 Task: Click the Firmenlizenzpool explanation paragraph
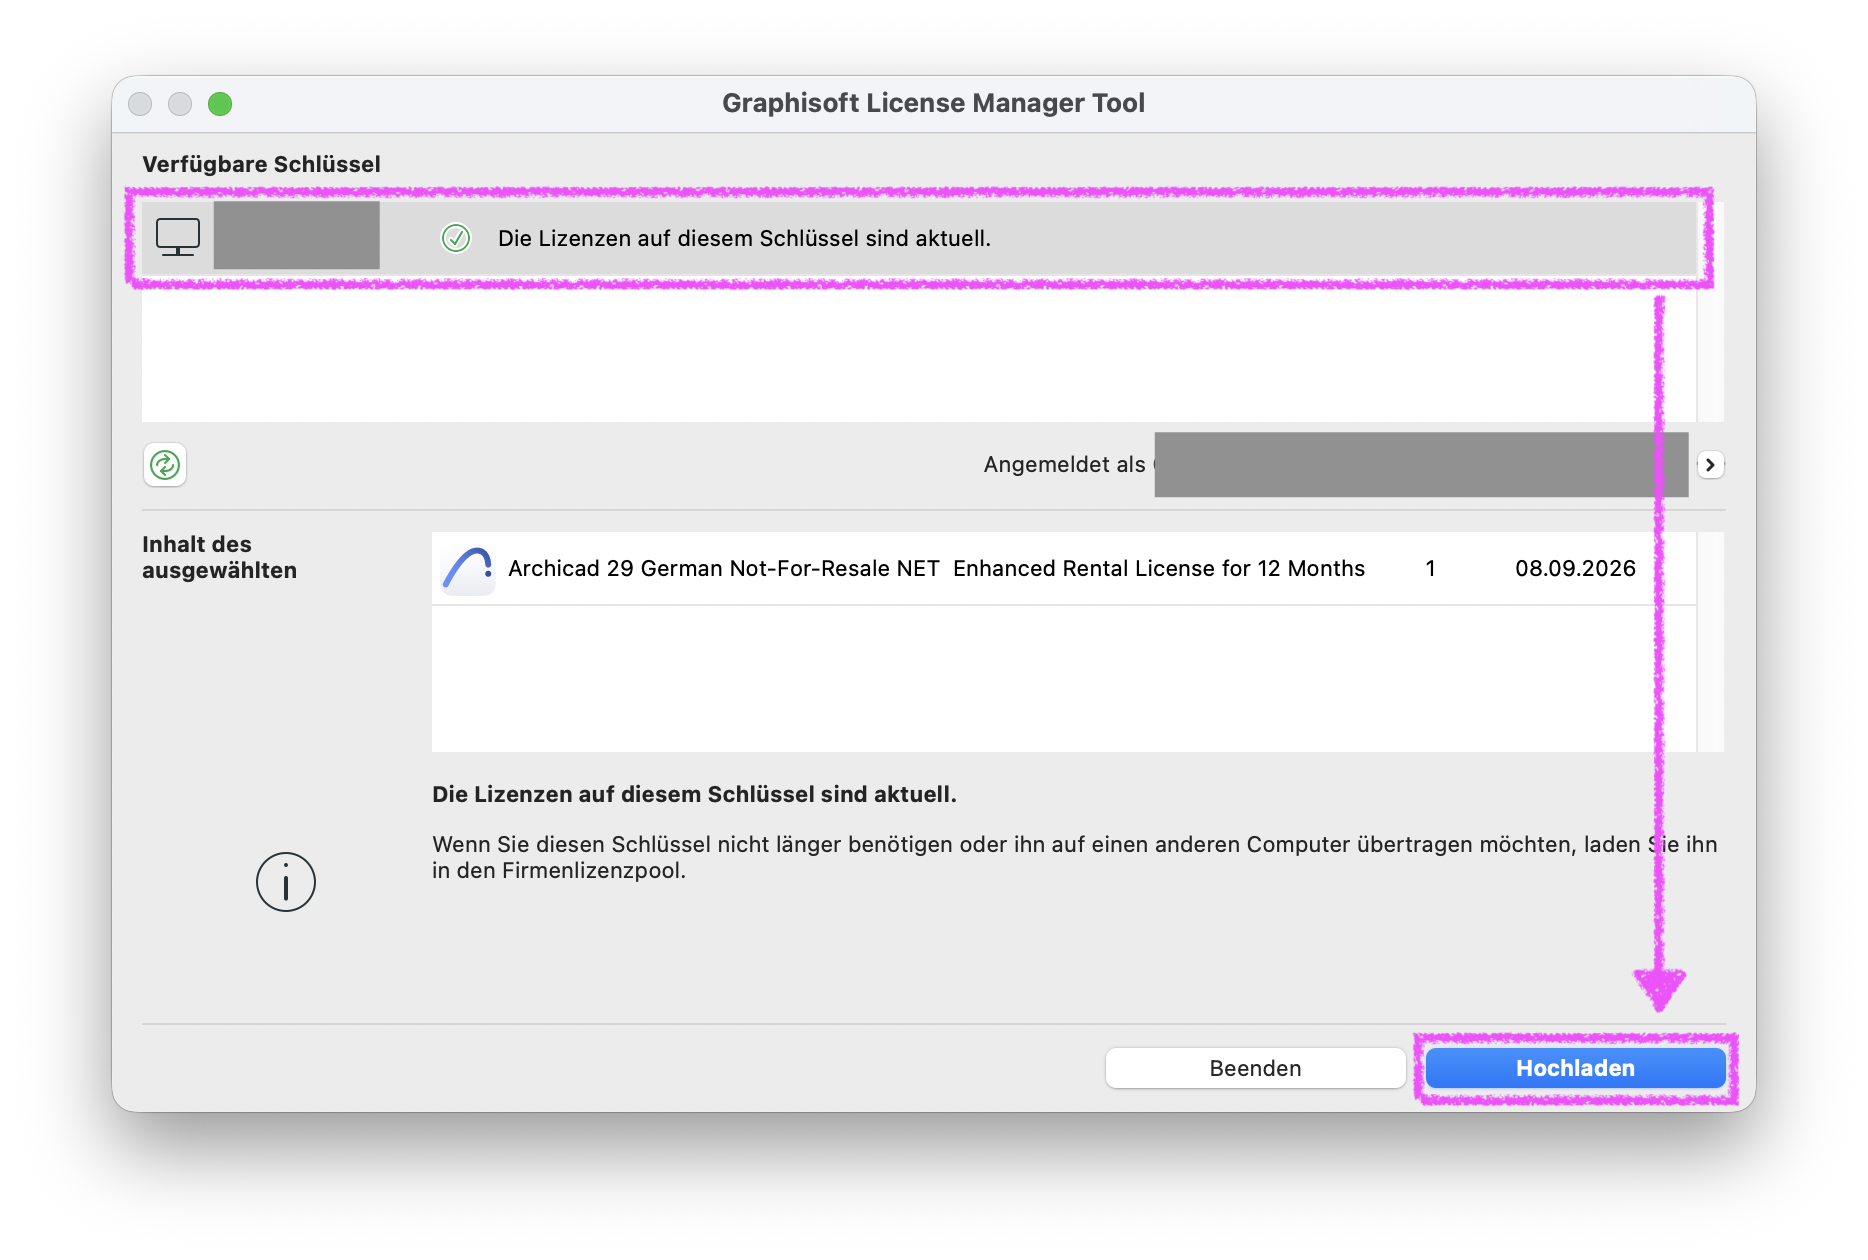(1075, 857)
